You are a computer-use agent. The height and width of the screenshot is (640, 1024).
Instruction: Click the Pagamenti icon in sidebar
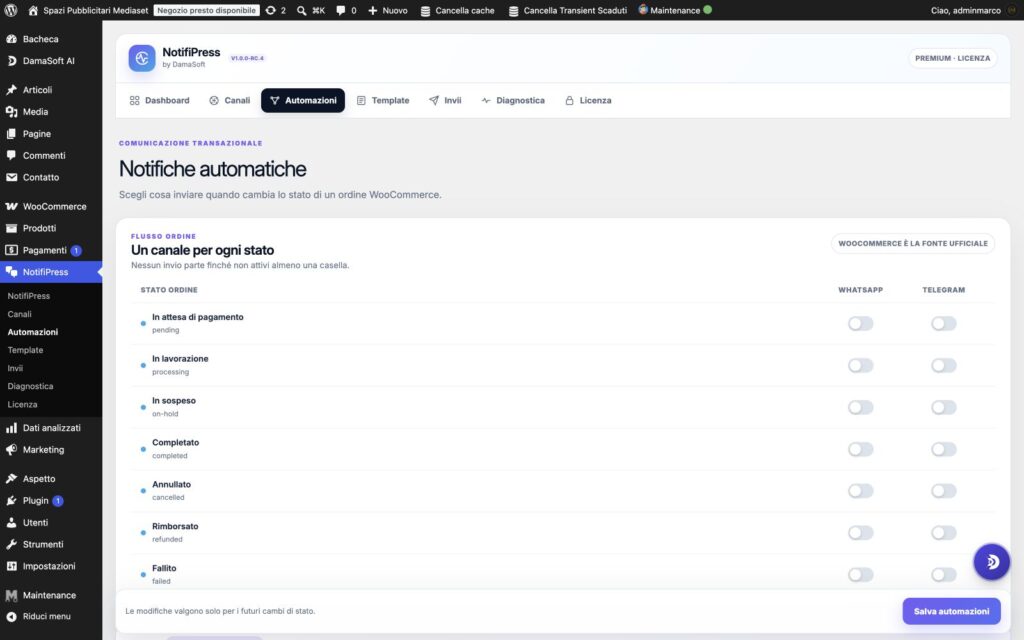coord(11,250)
